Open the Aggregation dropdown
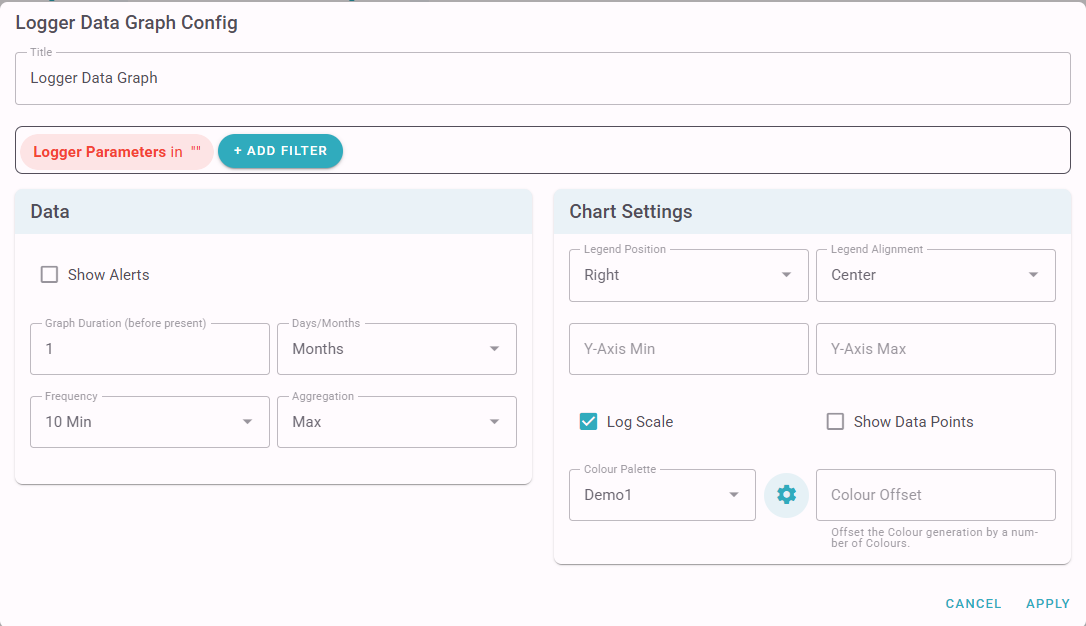The width and height of the screenshot is (1086, 626). point(396,422)
